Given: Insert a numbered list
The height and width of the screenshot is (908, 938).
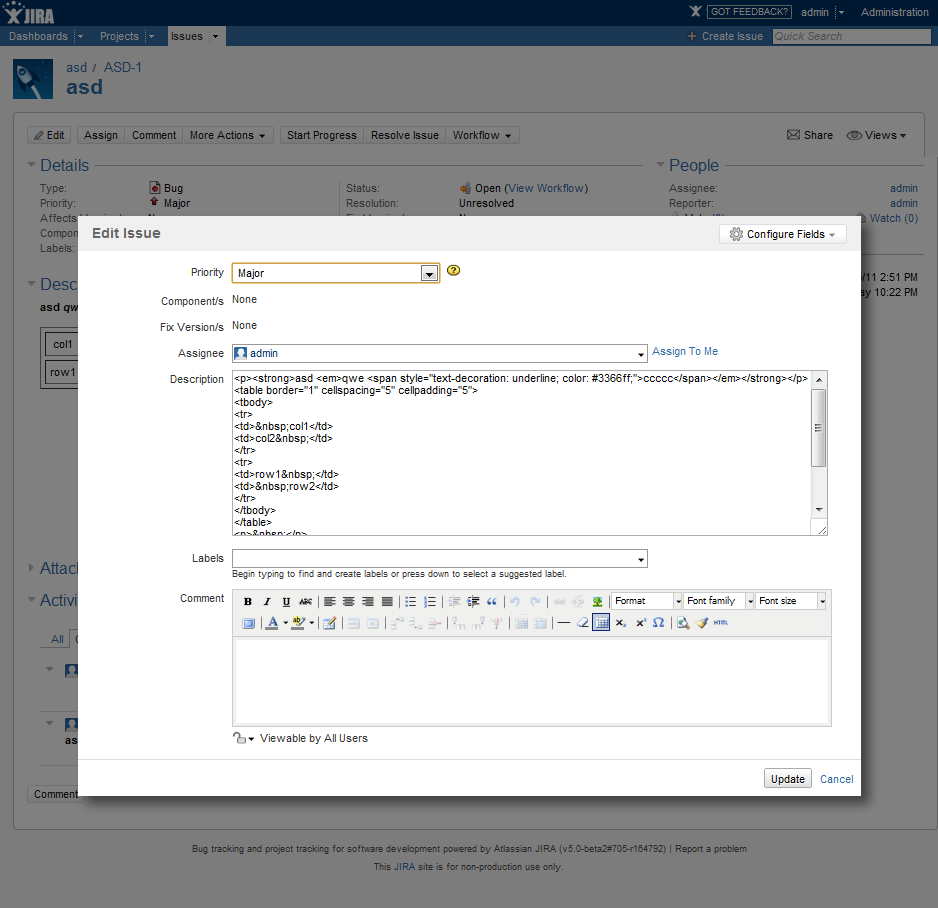Looking at the screenshot, I should (430, 602).
